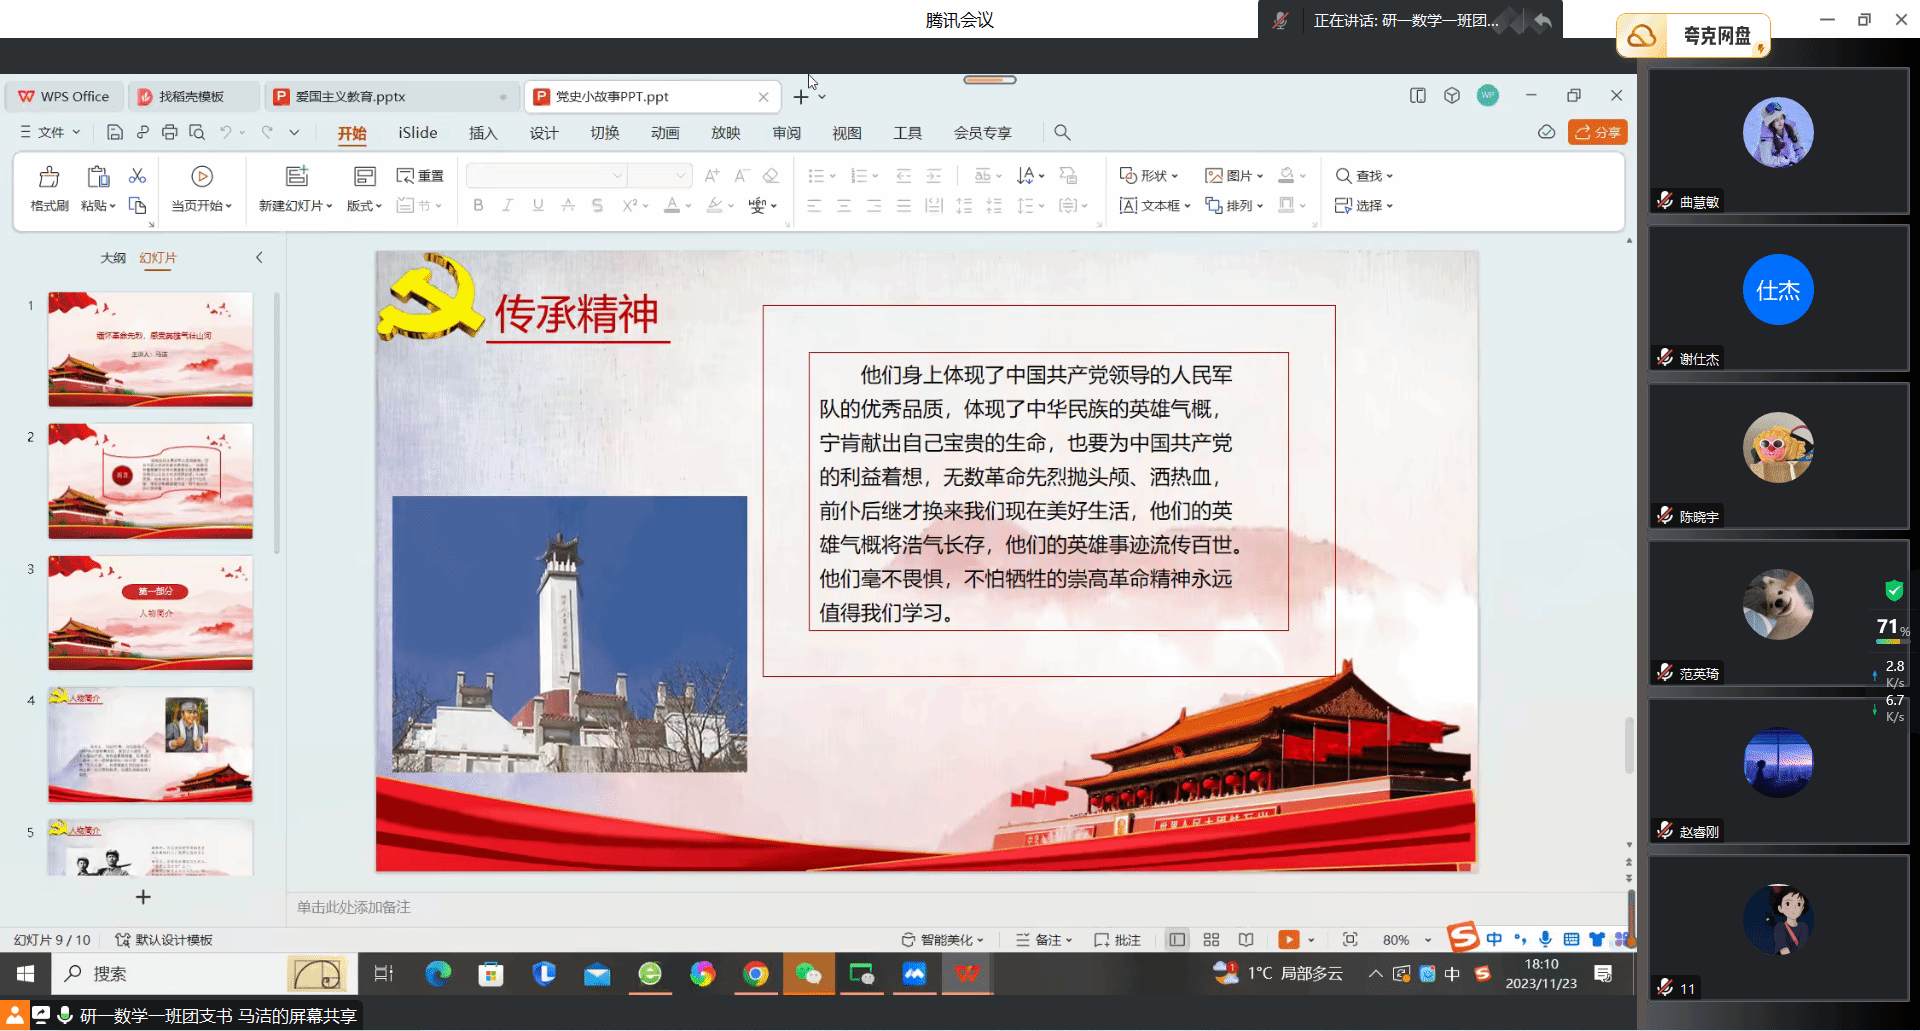The height and width of the screenshot is (1031, 1920).
Task: Switch to the 爱国主义教育.pptx document tab
Action: (x=350, y=97)
